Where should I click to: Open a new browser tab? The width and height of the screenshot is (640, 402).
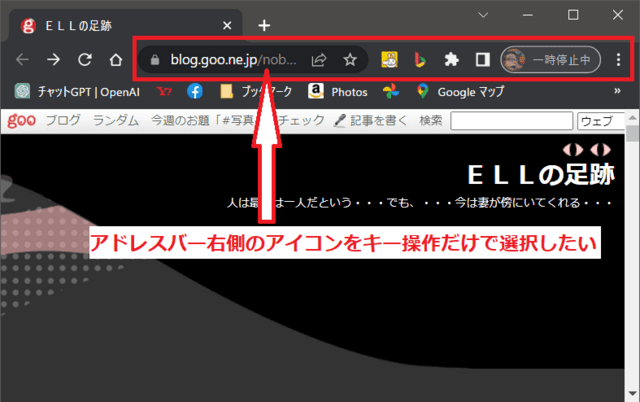[x=264, y=25]
